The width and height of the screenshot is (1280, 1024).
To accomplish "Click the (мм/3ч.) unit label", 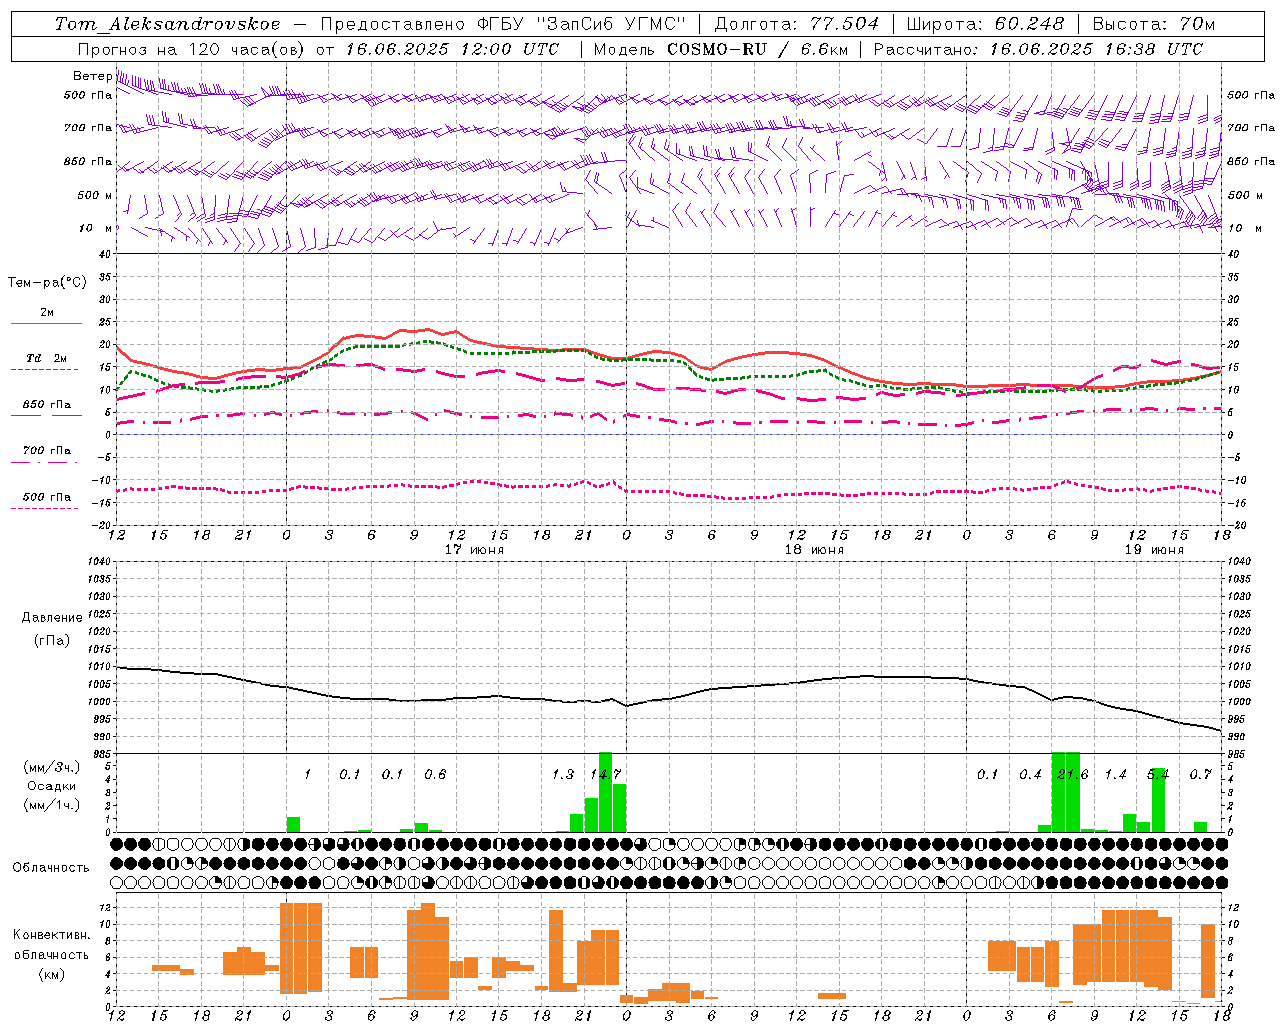I will point(52,767).
